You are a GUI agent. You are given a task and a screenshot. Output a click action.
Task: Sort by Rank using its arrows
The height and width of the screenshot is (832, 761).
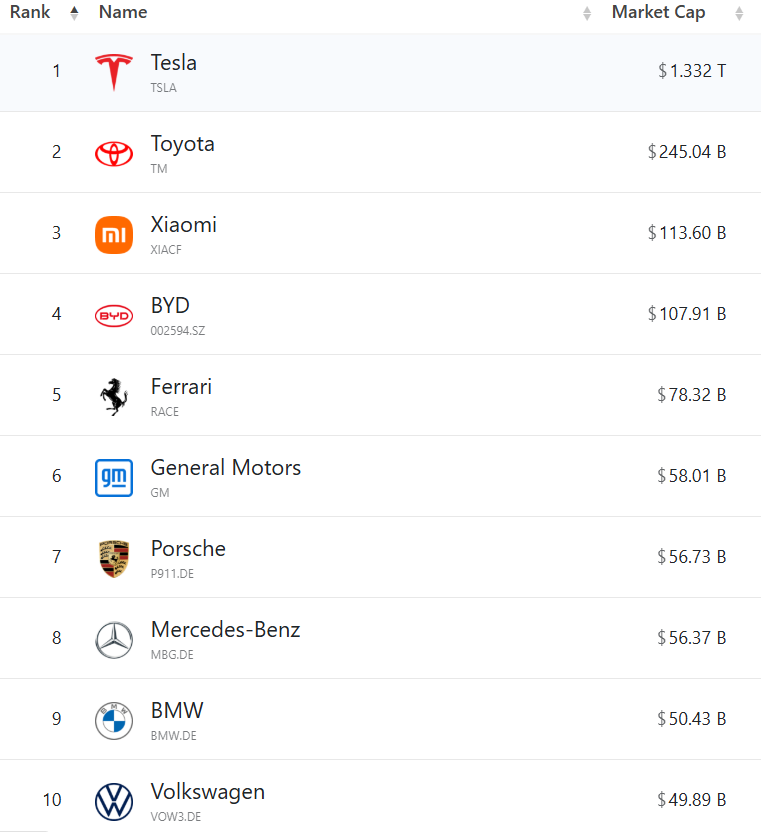tap(74, 13)
